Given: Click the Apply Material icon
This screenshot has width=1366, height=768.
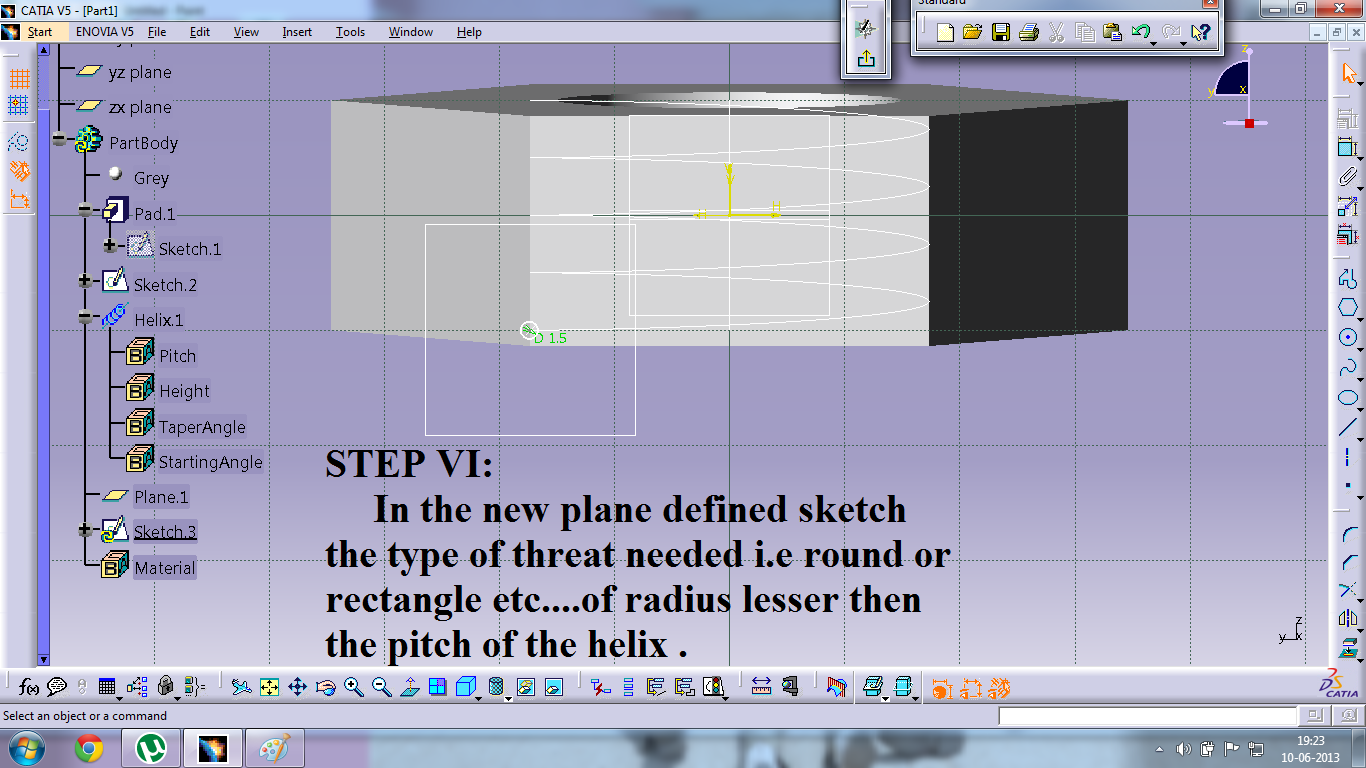Looking at the screenshot, I should click(837, 687).
